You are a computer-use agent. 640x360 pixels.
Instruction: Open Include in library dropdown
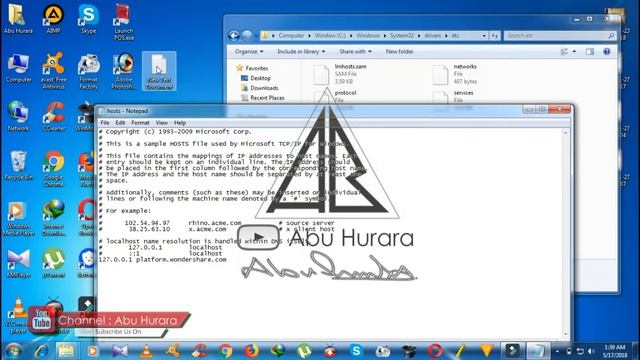[301, 52]
